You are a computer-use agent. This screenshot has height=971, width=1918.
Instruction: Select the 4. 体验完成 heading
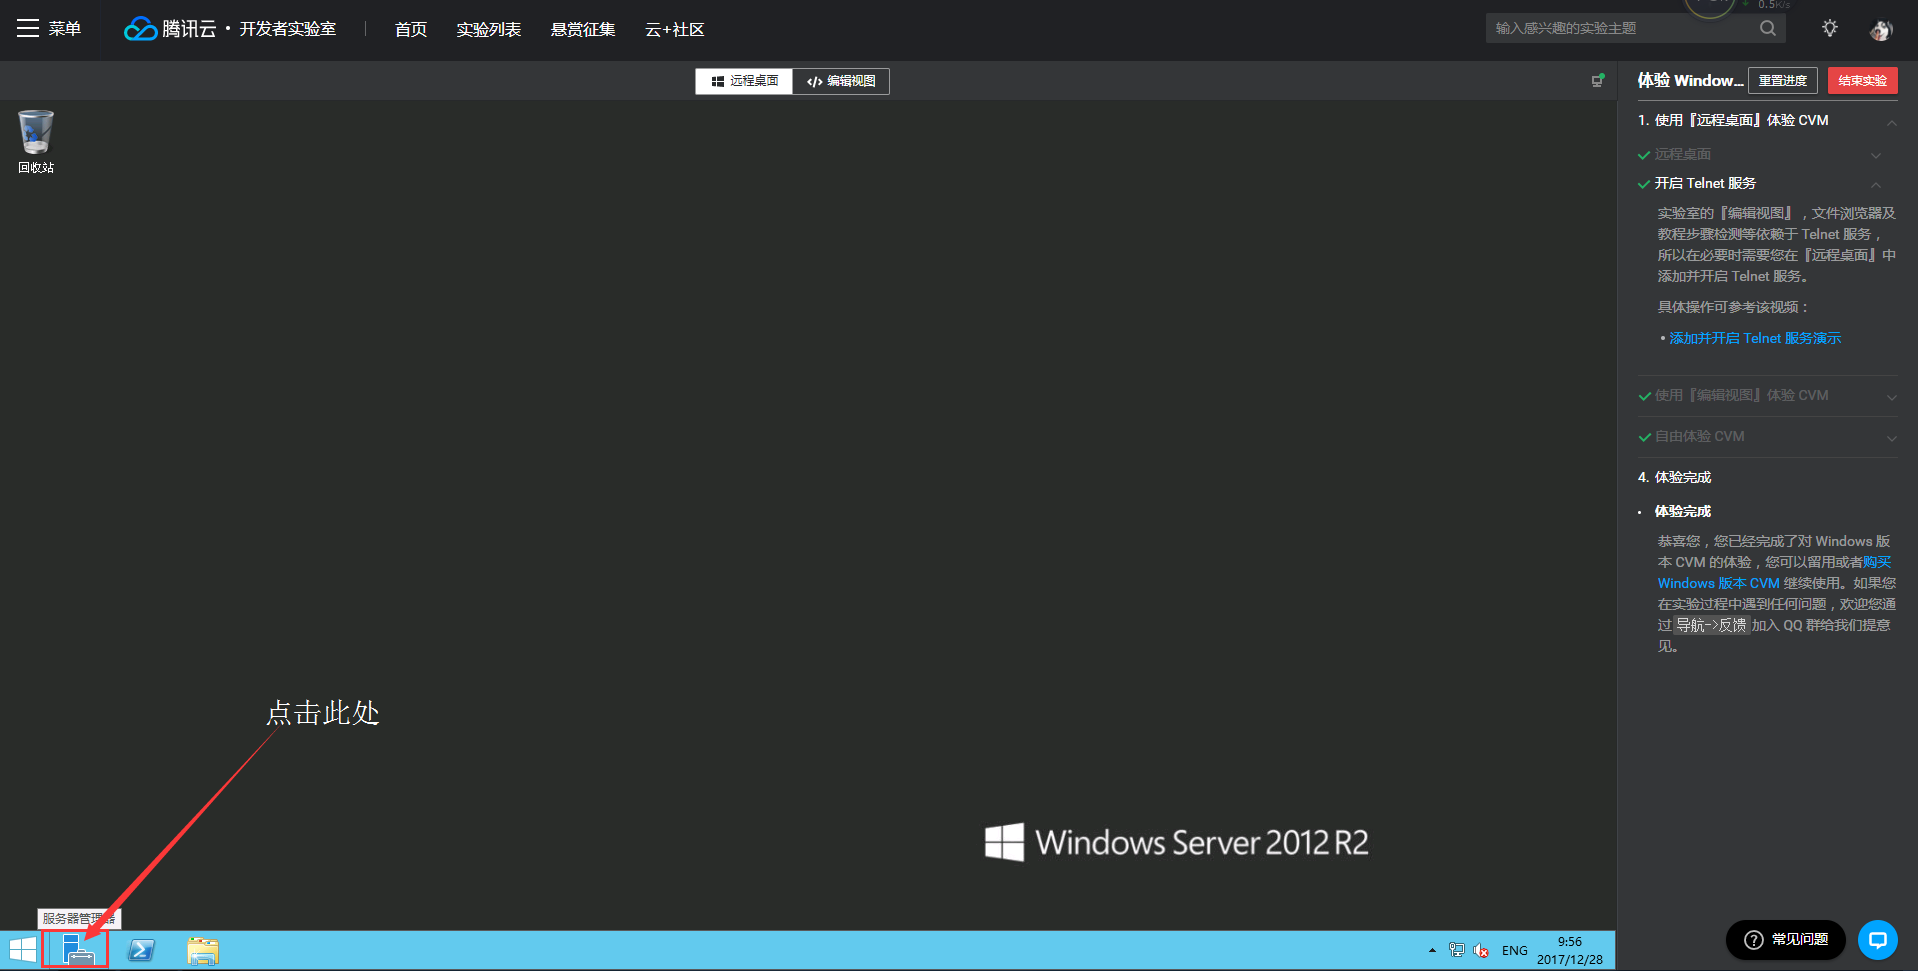tap(1675, 477)
